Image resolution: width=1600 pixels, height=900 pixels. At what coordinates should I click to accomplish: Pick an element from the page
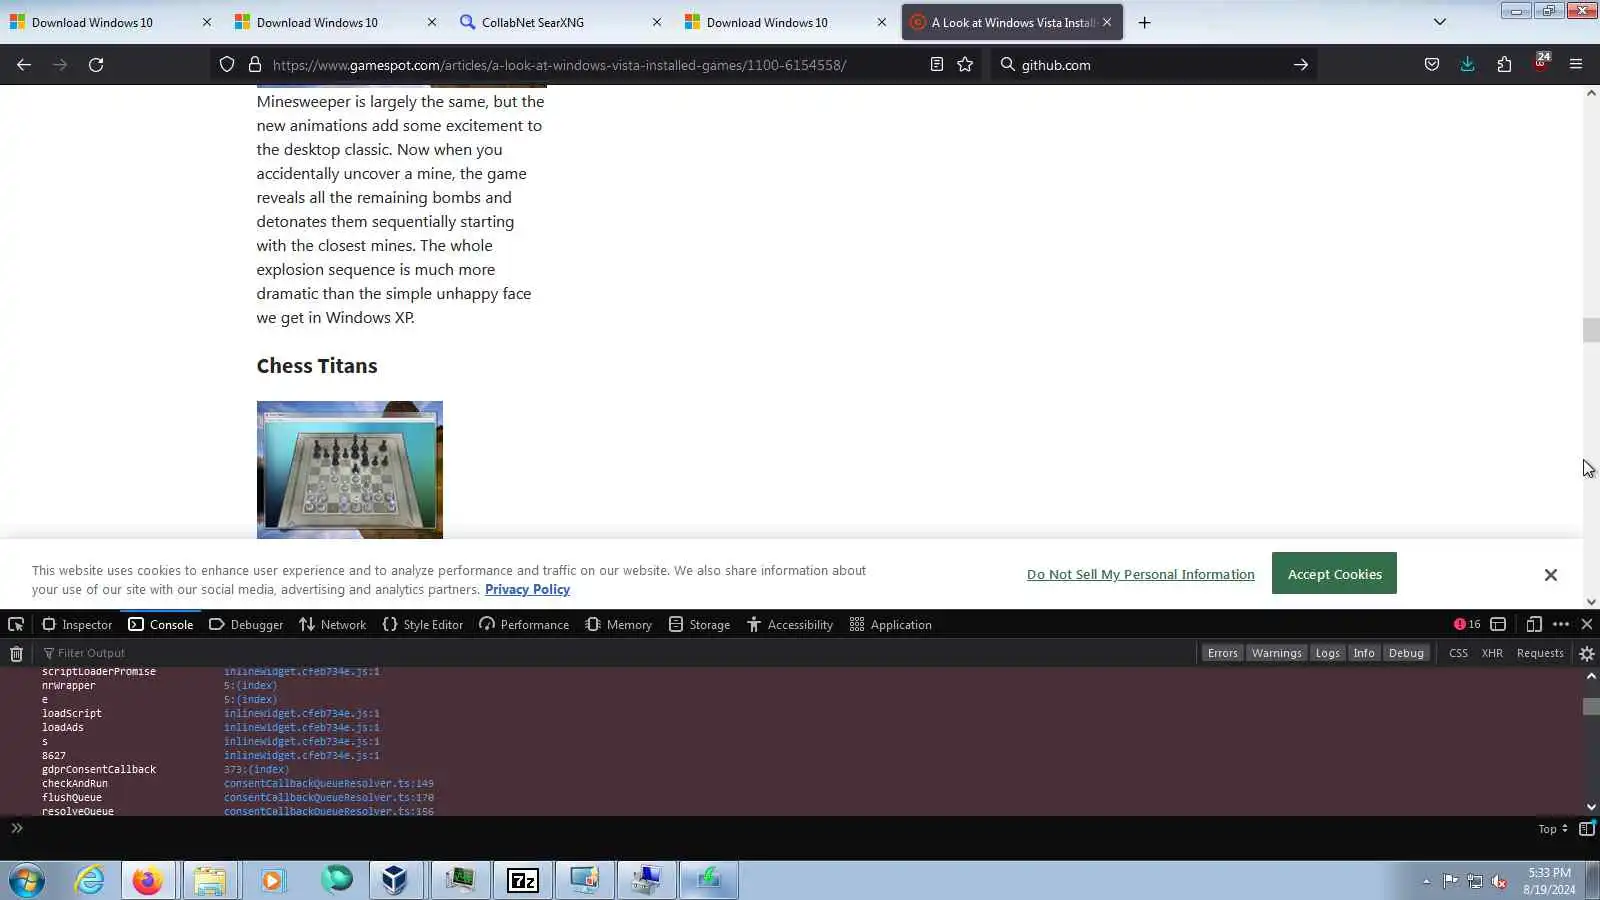(x=16, y=624)
